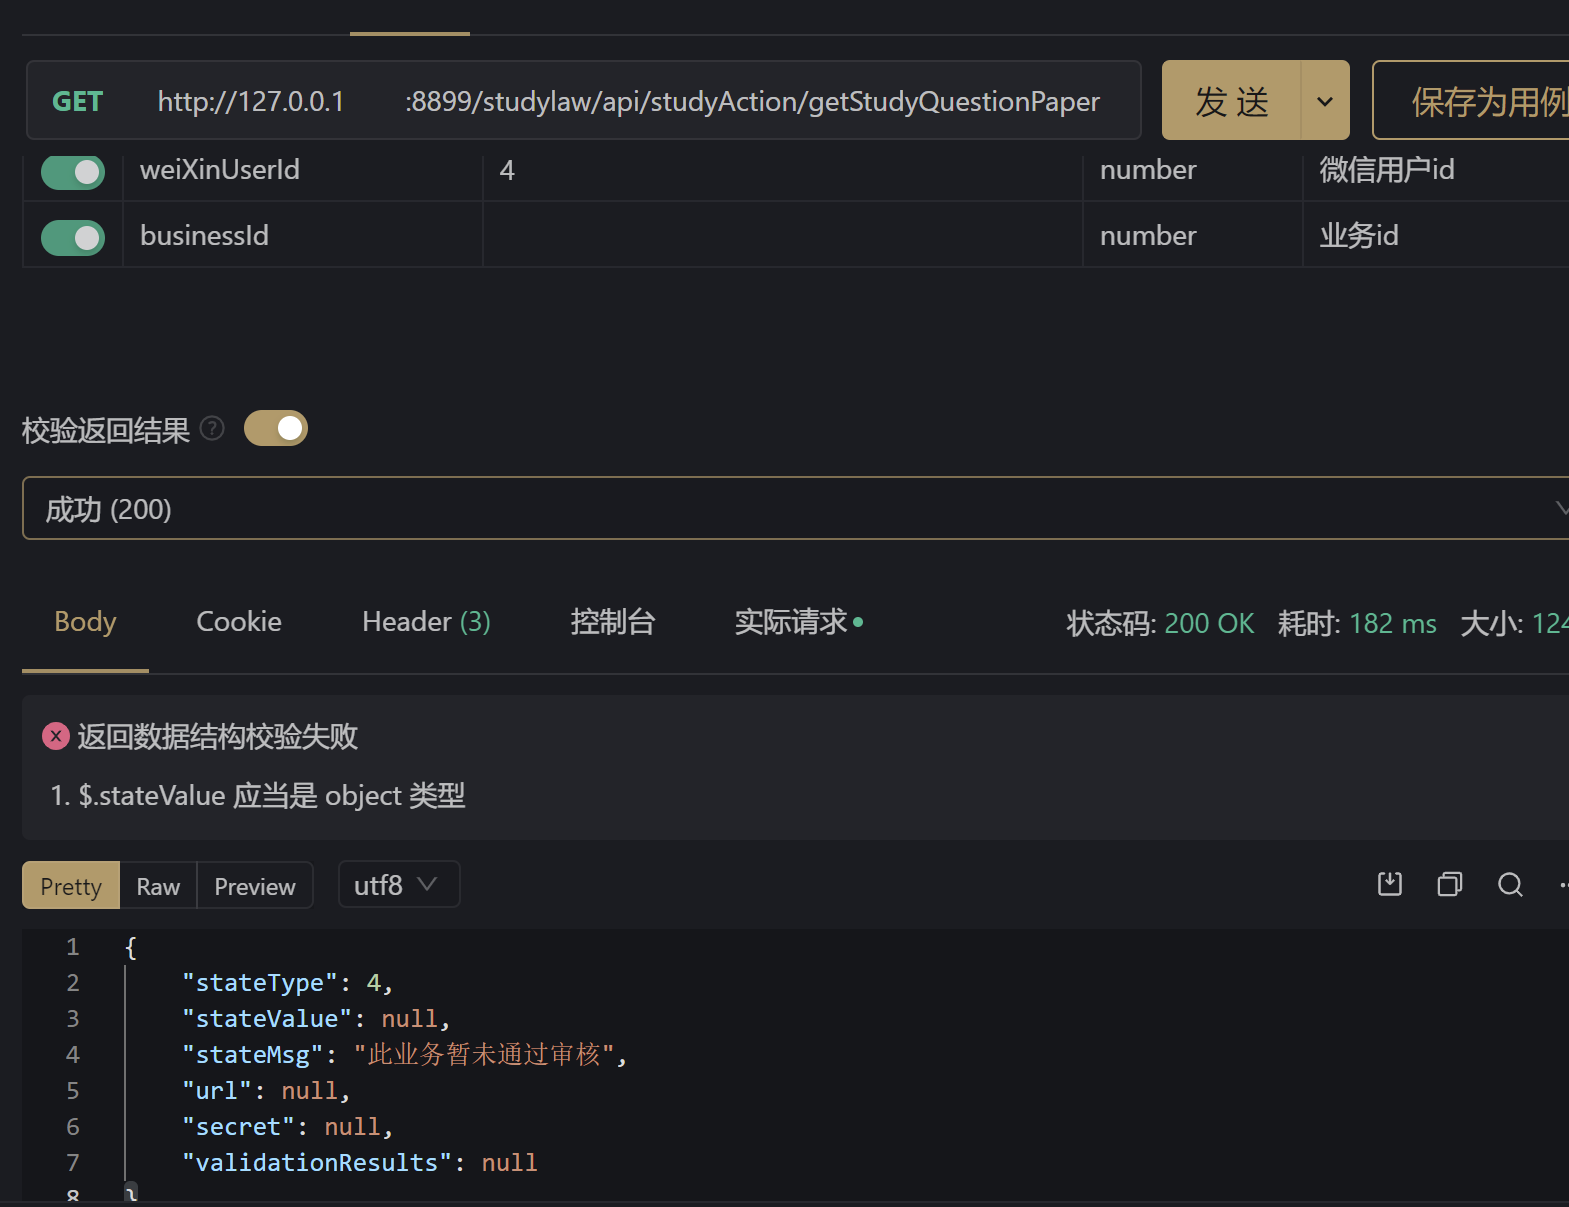Click the 业务id description cell

pyautogui.click(x=1436, y=235)
